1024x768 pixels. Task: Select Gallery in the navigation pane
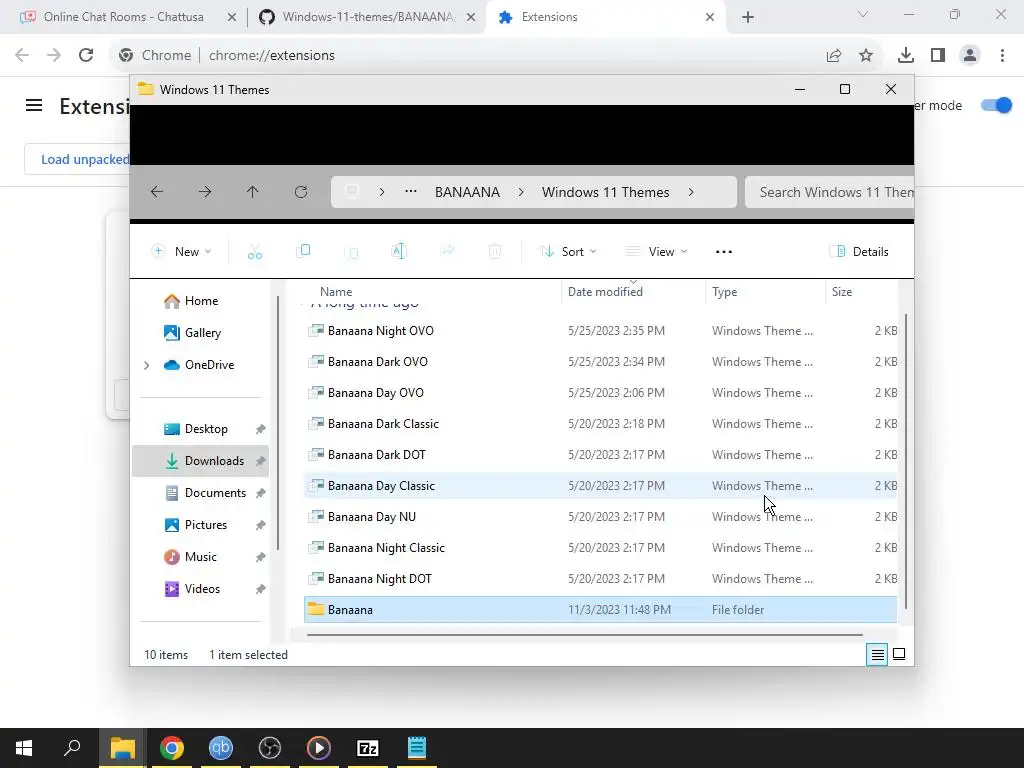(x=202, y=333)
